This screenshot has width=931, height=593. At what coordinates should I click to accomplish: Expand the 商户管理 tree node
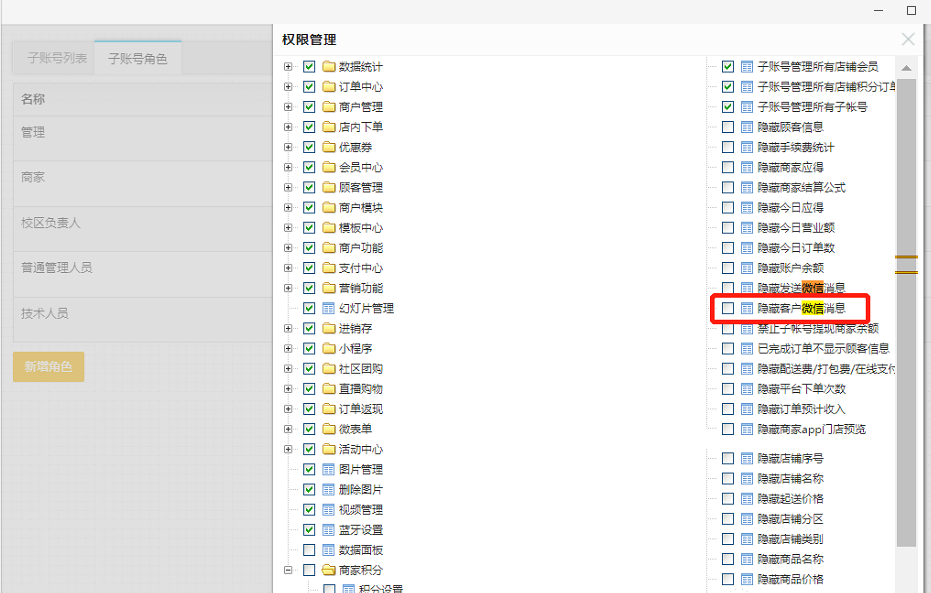point(288,107)
